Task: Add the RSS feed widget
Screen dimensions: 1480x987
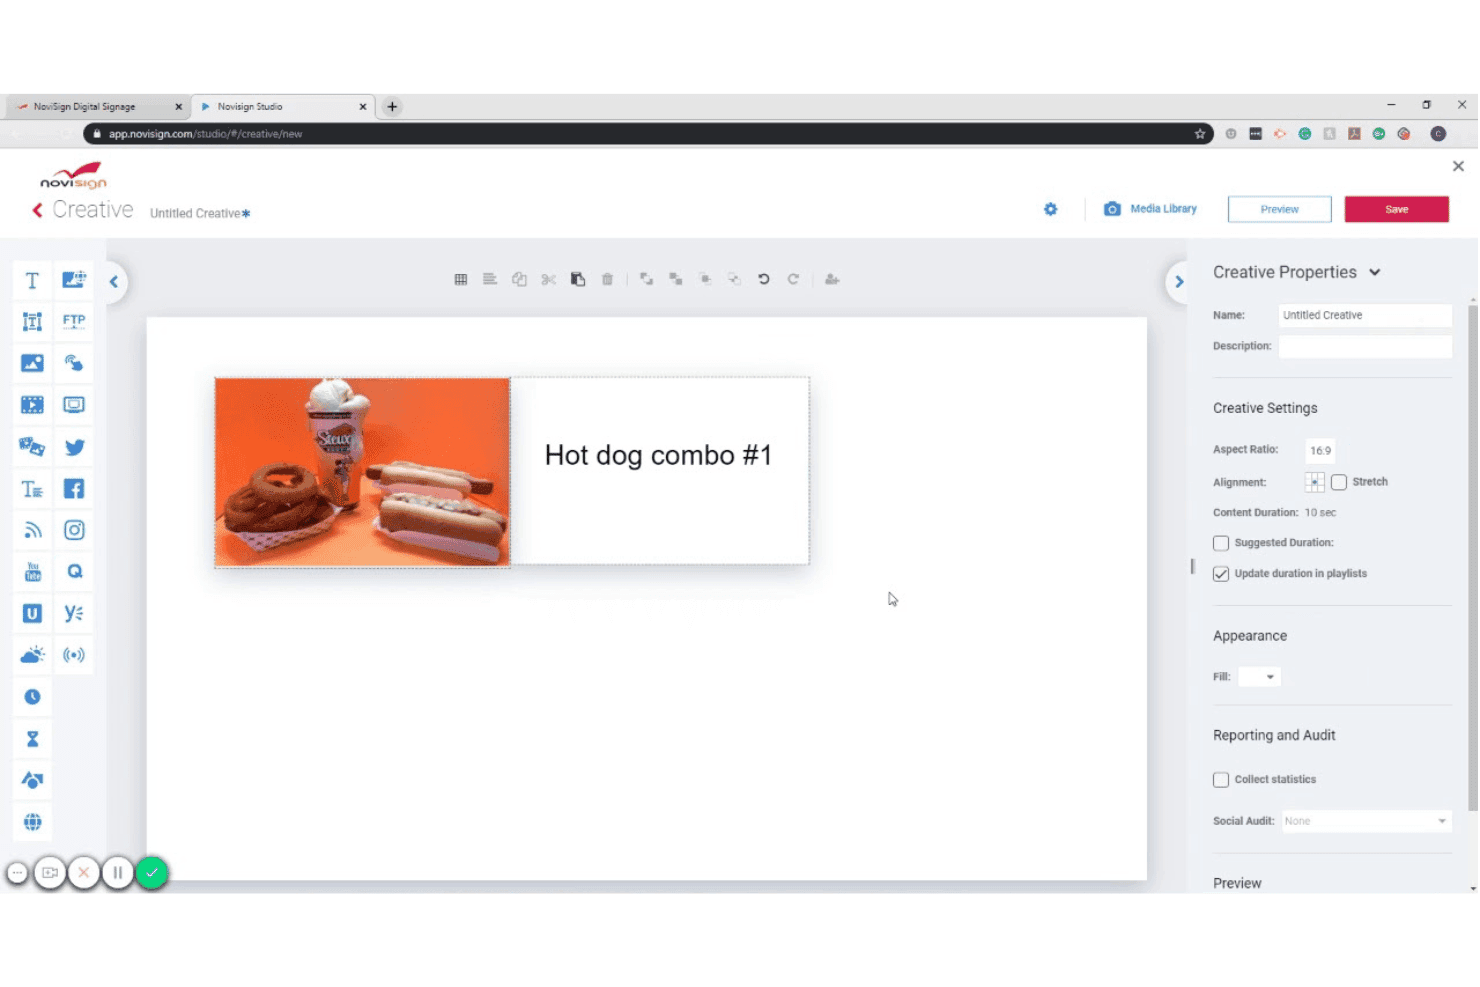Action: pos(32,530)
